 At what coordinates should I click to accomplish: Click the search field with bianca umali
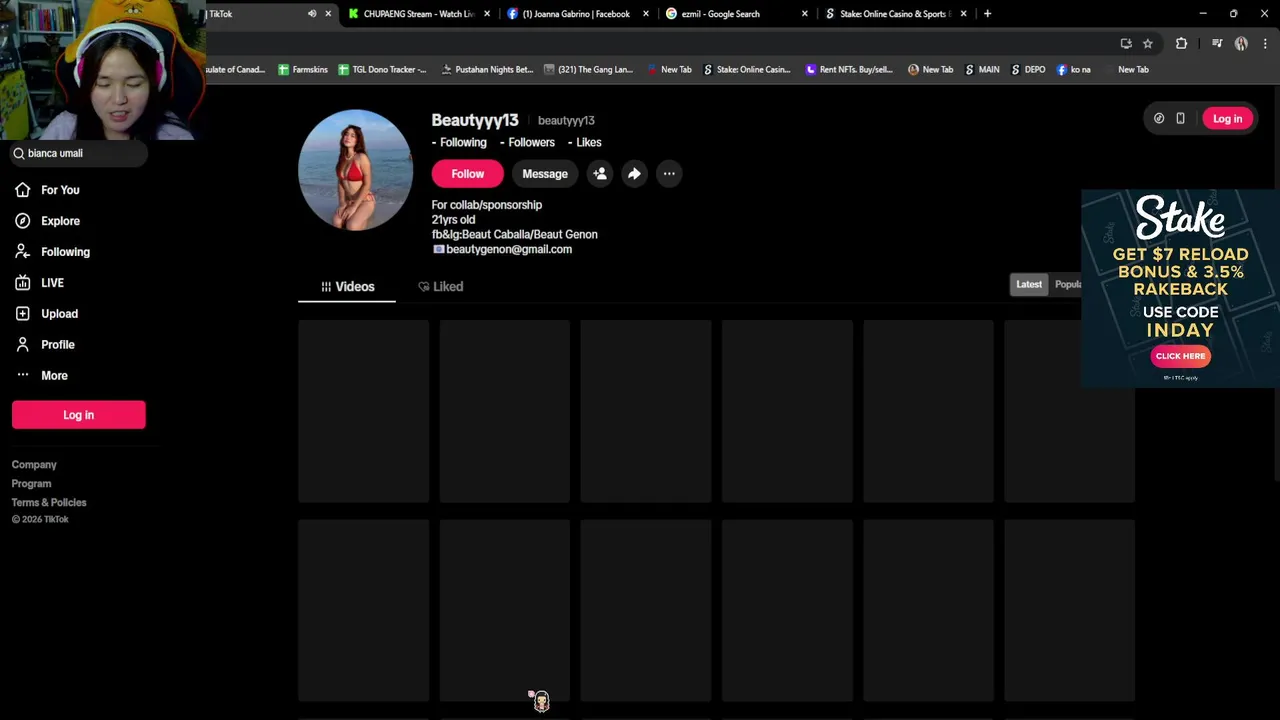coord(78,153)
